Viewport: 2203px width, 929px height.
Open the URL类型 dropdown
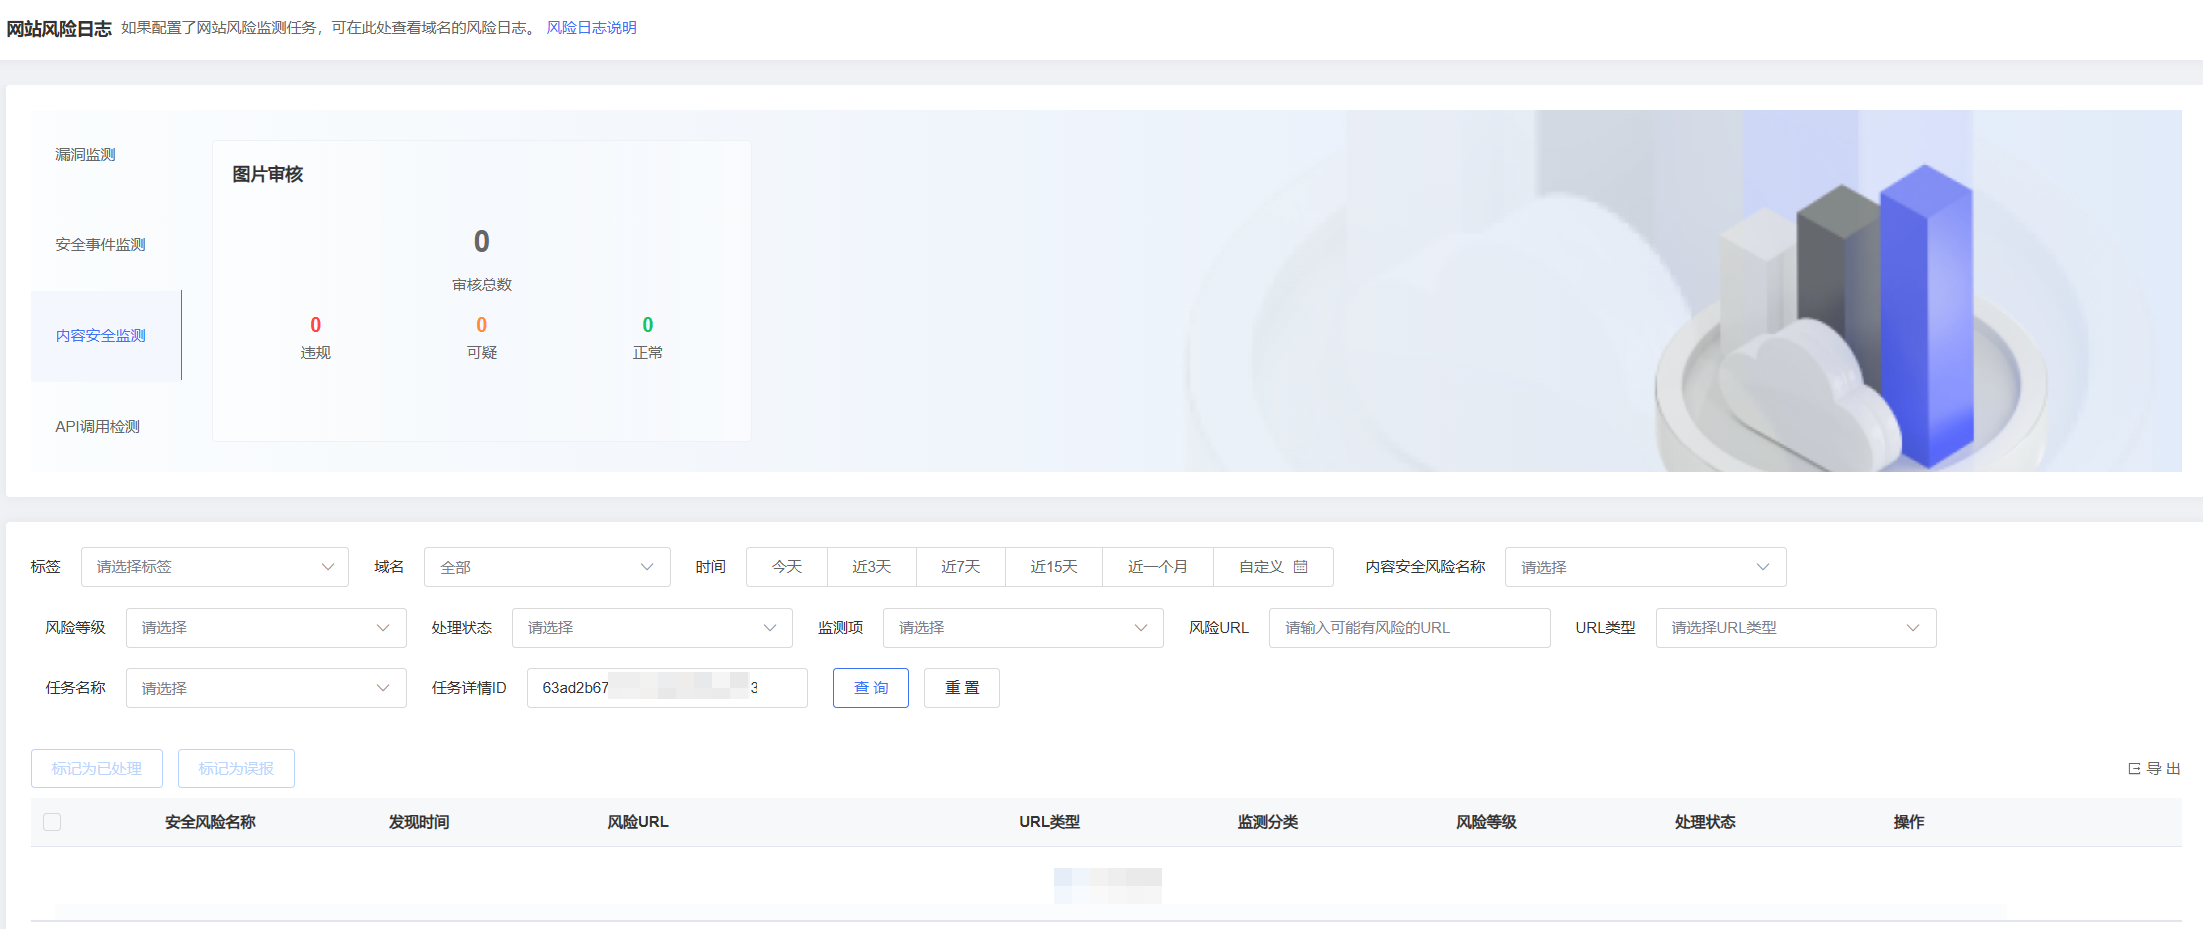[1796, 628]
